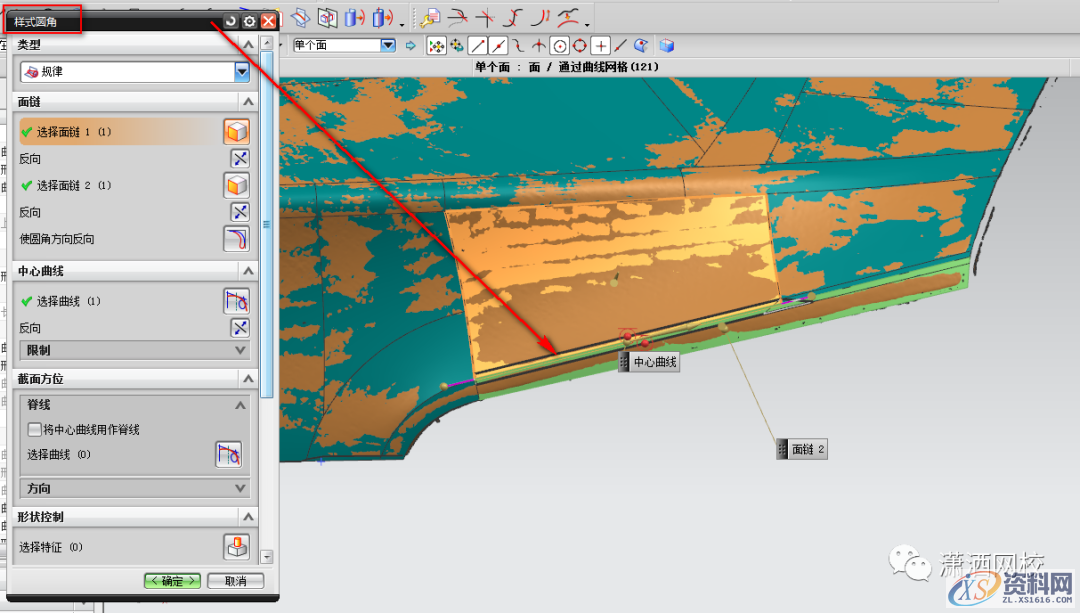Click the dialog settings gear icon
The width and height of the screenshot is (1080, 613).
(x=249, y=21)
